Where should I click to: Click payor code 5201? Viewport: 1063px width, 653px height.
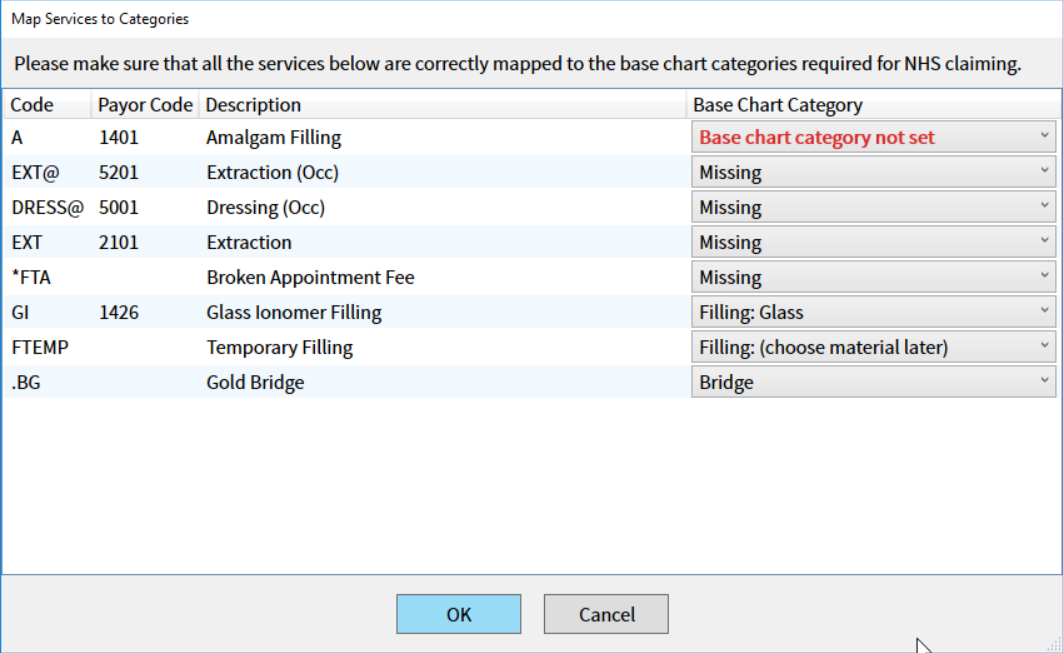pyautogui.click(x=119, y=172)
